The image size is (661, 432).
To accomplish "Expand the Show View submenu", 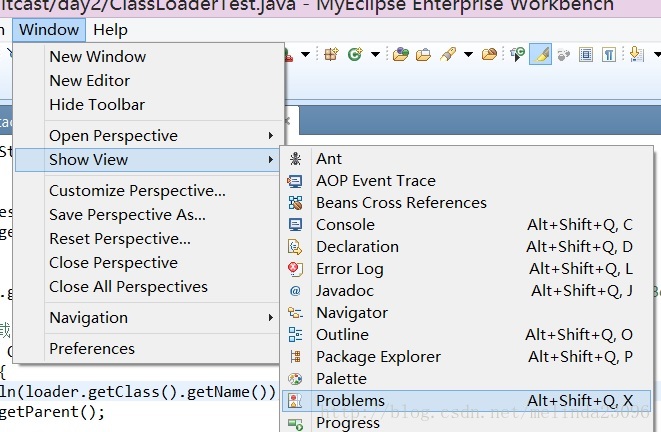I will (x=147, y=160).
